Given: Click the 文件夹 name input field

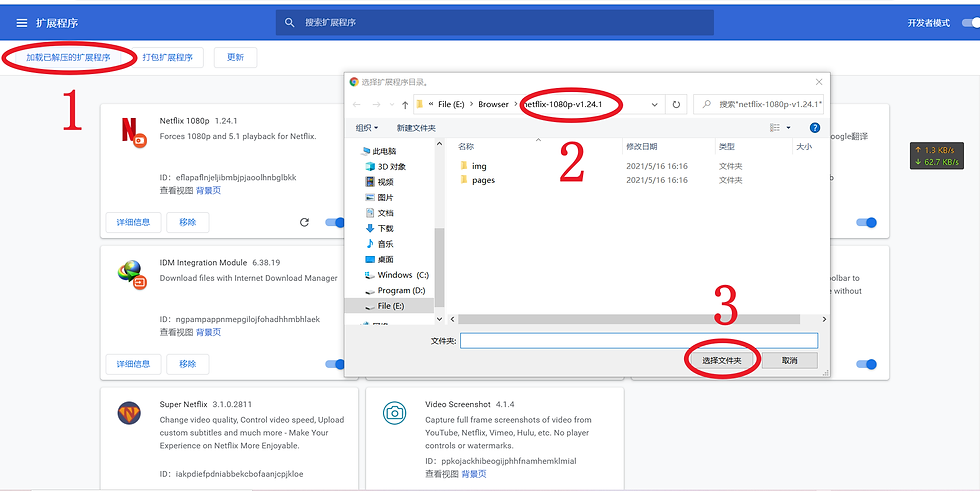Looking at the screenshot, I should tap(639, 340).
